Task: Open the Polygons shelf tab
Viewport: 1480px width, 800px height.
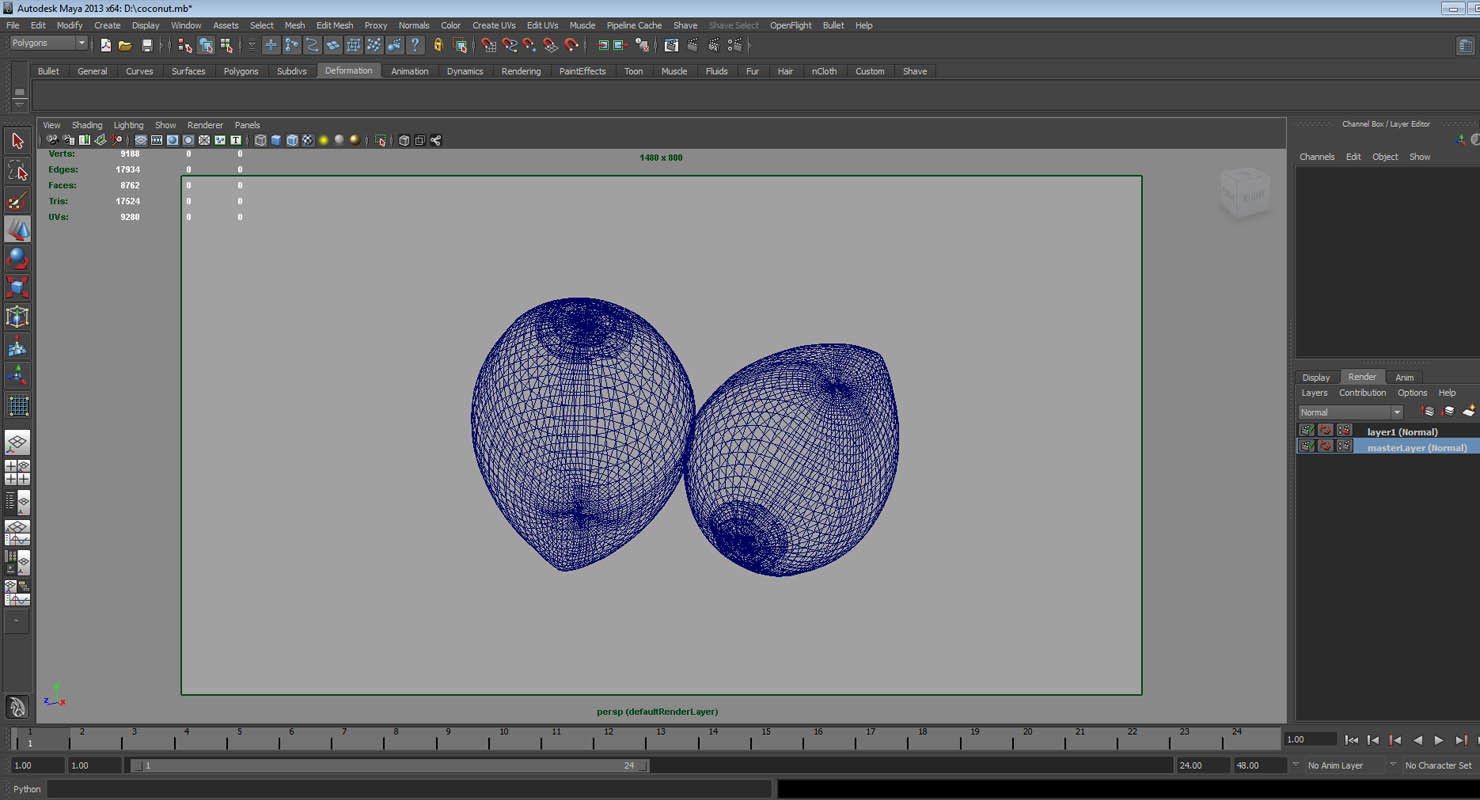Action: pyautogui.click(x=240, y=71)
